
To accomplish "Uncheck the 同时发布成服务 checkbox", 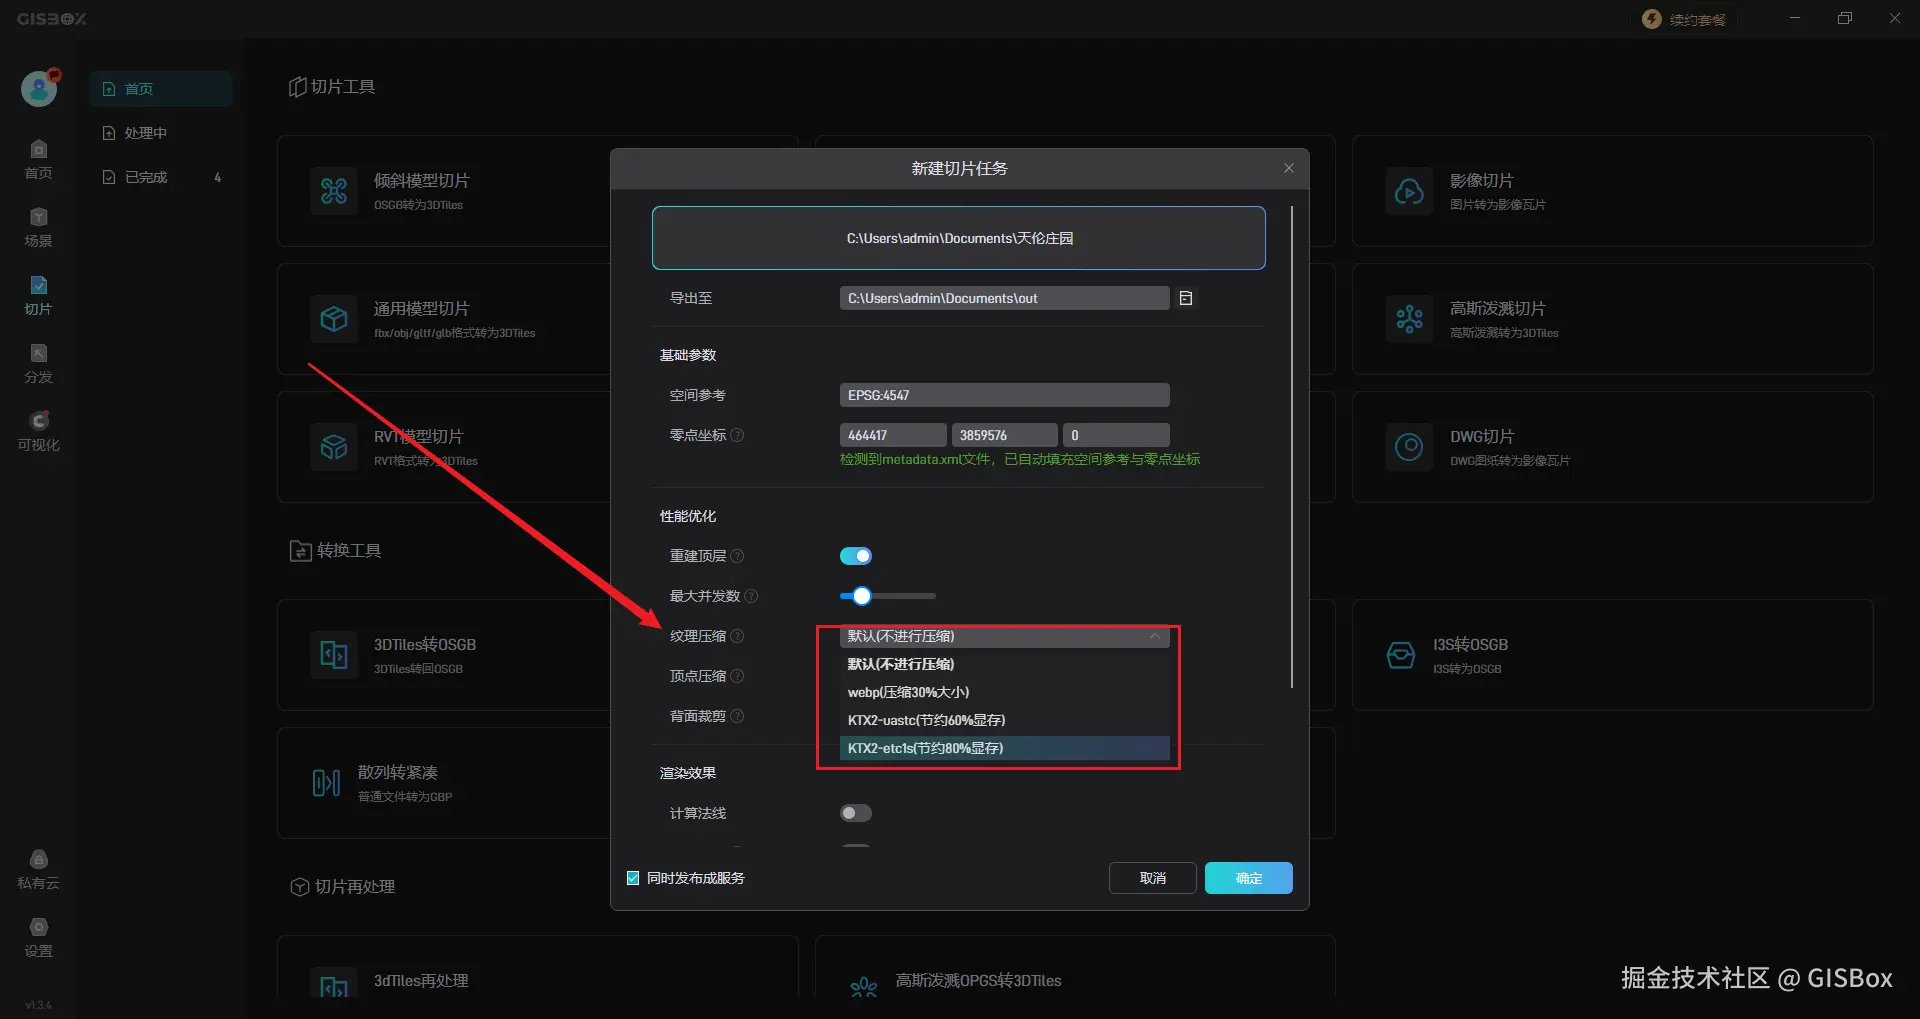I will pyautogui.click(x=633, y=878).
